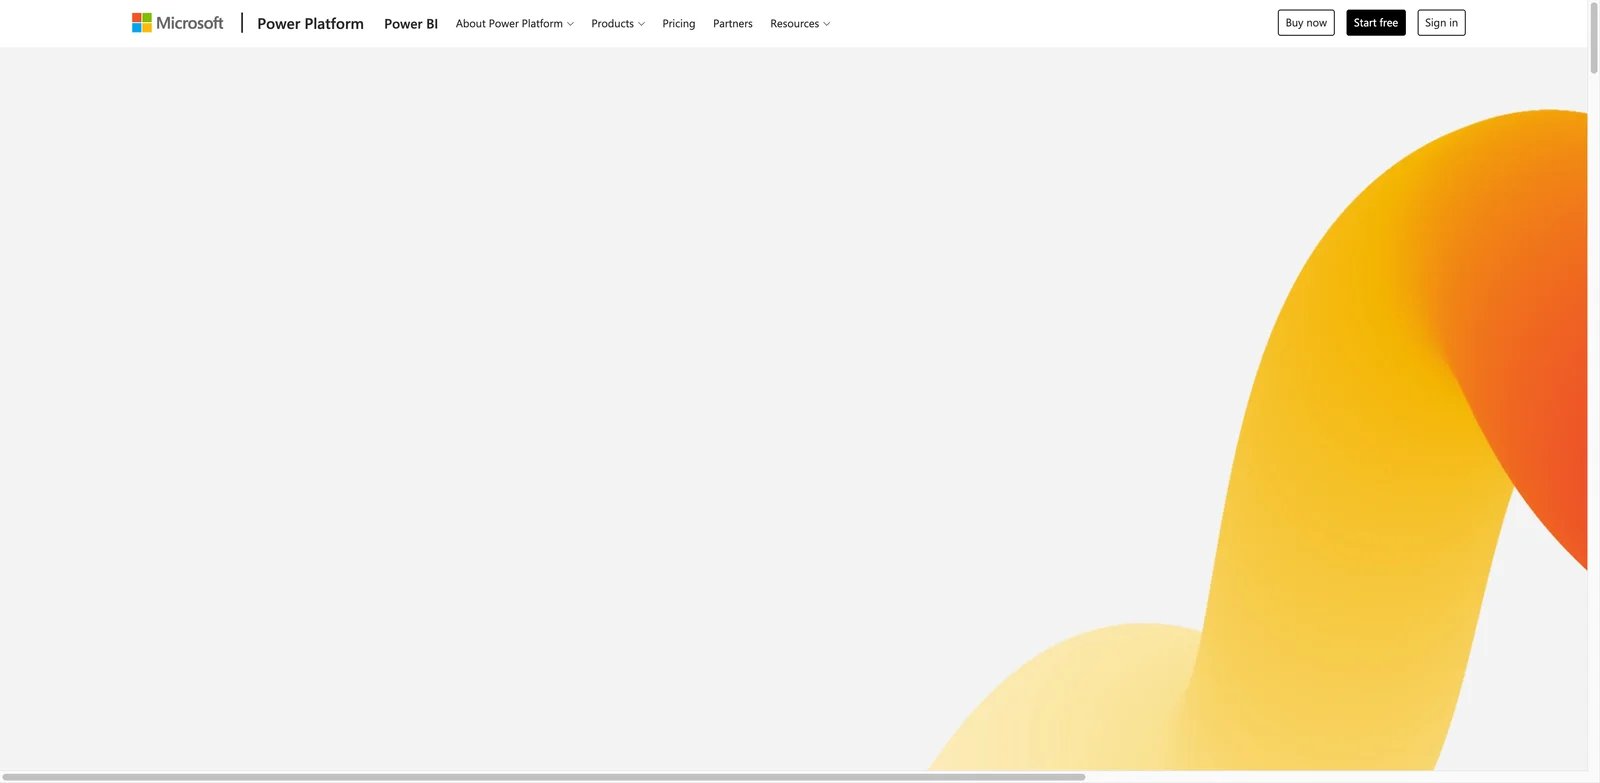
Task: Open the Power Platform home link
Action: click(310, 23)
